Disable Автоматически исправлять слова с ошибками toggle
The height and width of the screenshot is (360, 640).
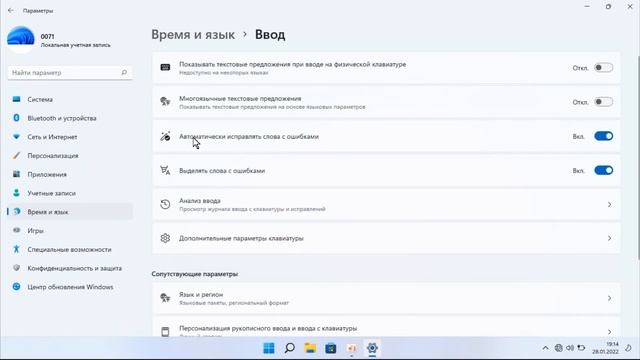pyautogui.click(x=603, y=136)
